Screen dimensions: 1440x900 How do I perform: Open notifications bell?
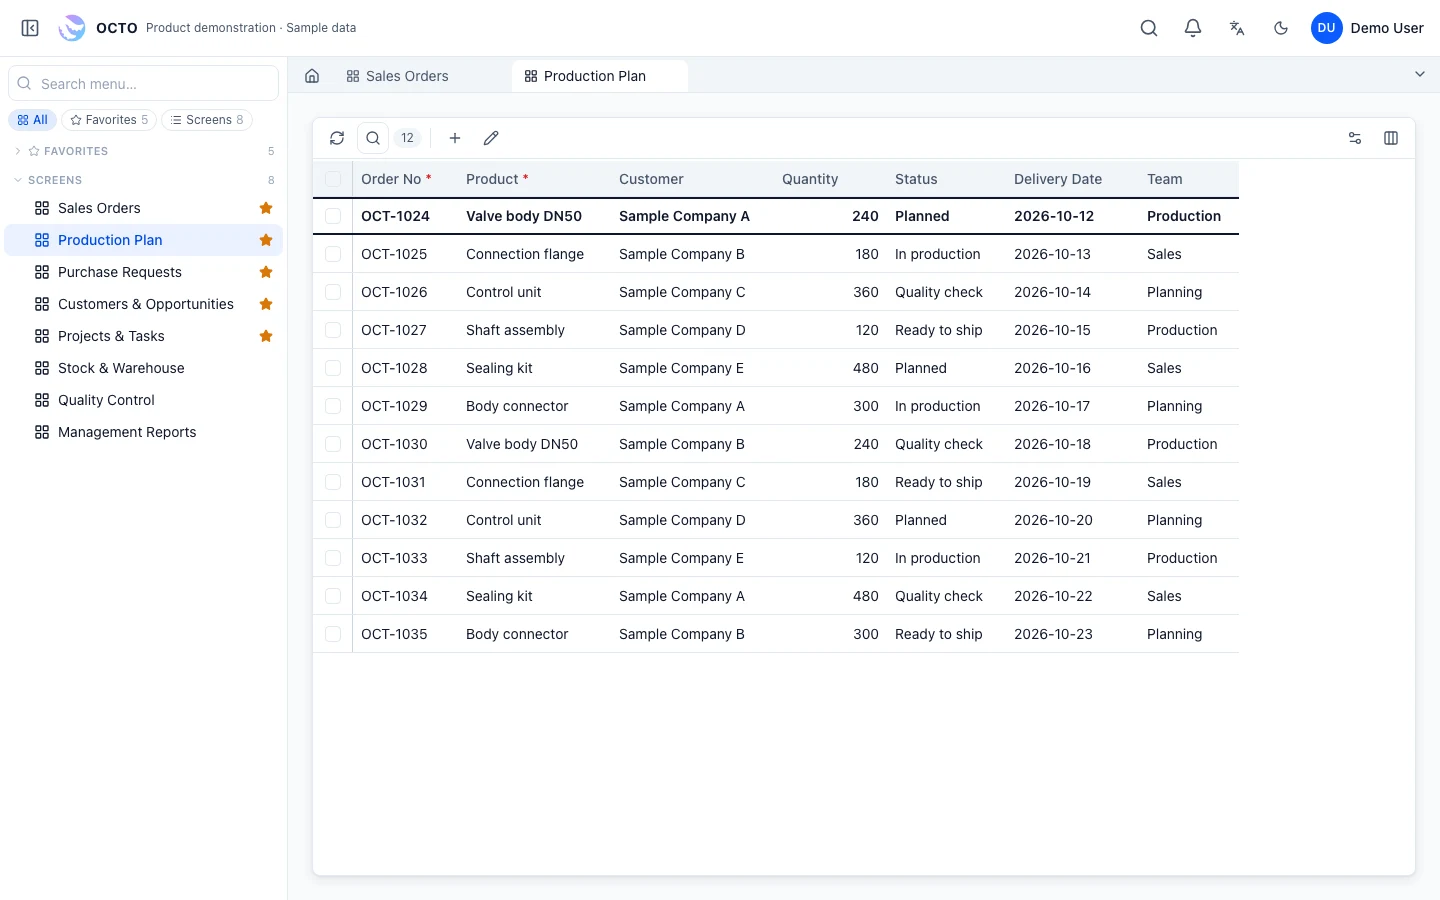point(1193,28)
